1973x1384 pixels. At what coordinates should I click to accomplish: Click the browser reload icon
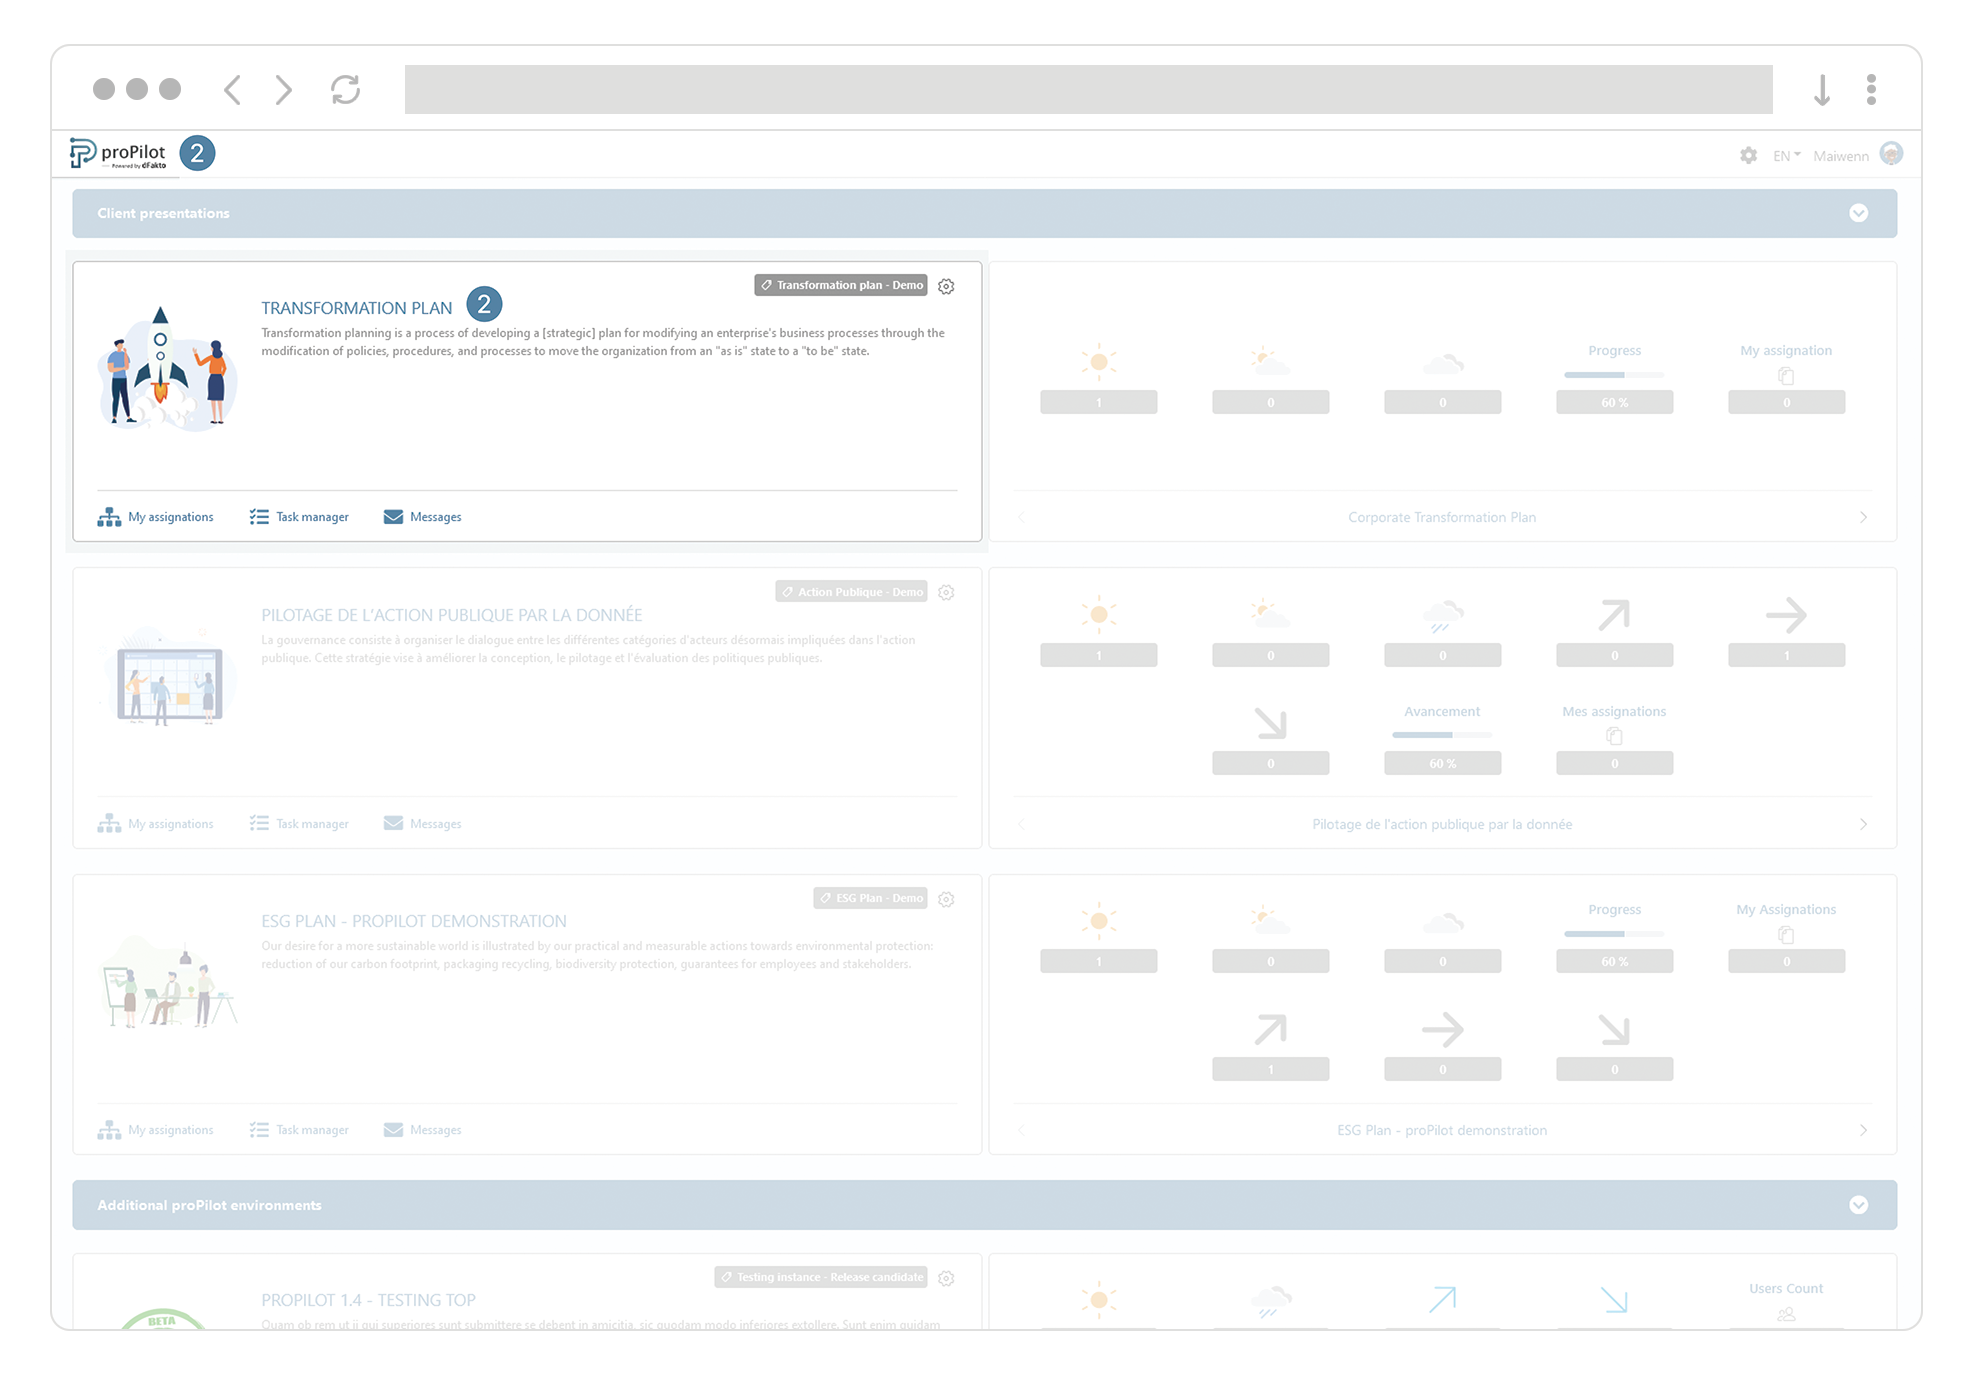tap(345, 90)
